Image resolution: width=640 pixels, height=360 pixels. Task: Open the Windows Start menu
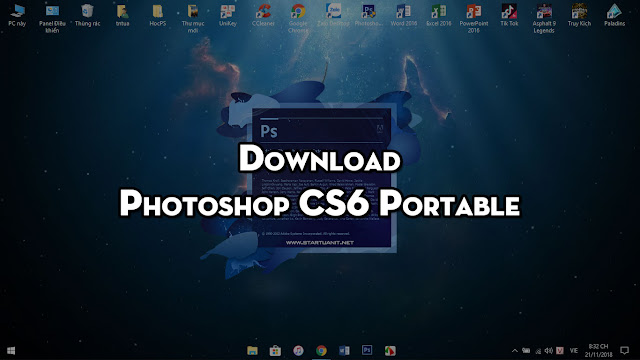[x=11, y=351]
